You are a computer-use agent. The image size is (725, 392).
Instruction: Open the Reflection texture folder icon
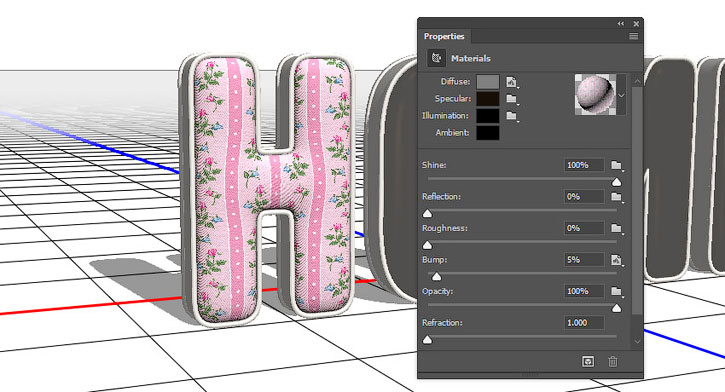pos(616,197)
